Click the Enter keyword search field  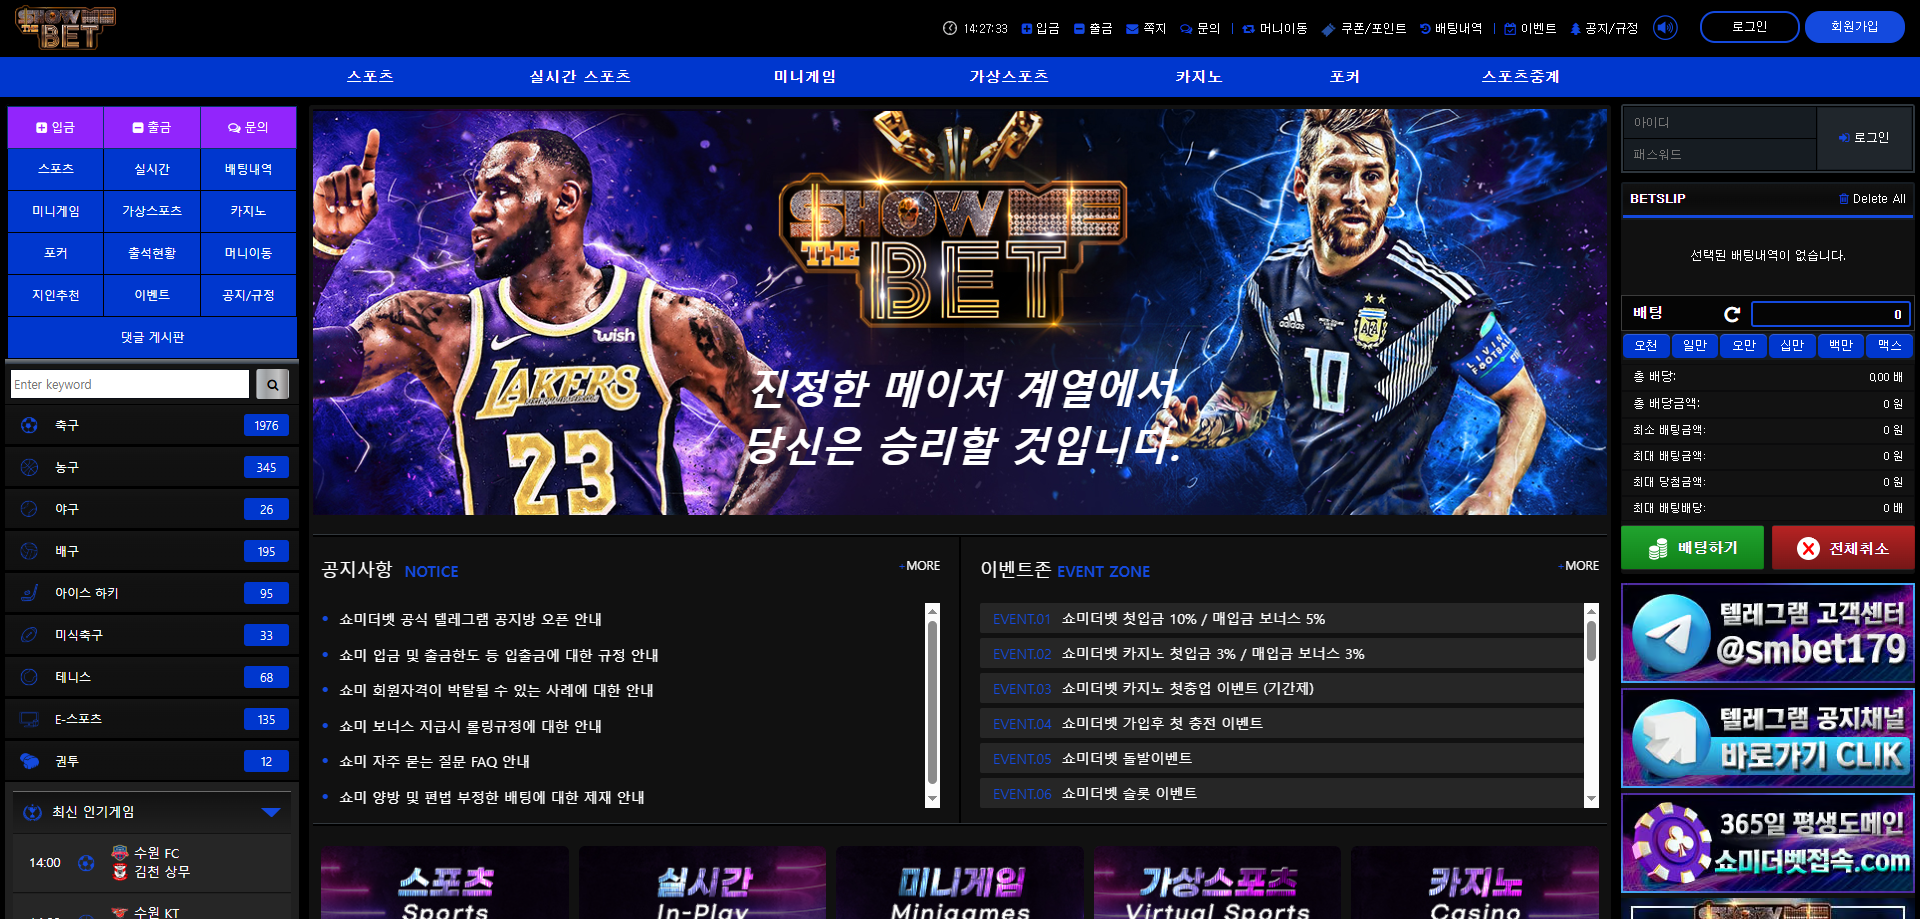pyautogui.click(x=130, y=384)
